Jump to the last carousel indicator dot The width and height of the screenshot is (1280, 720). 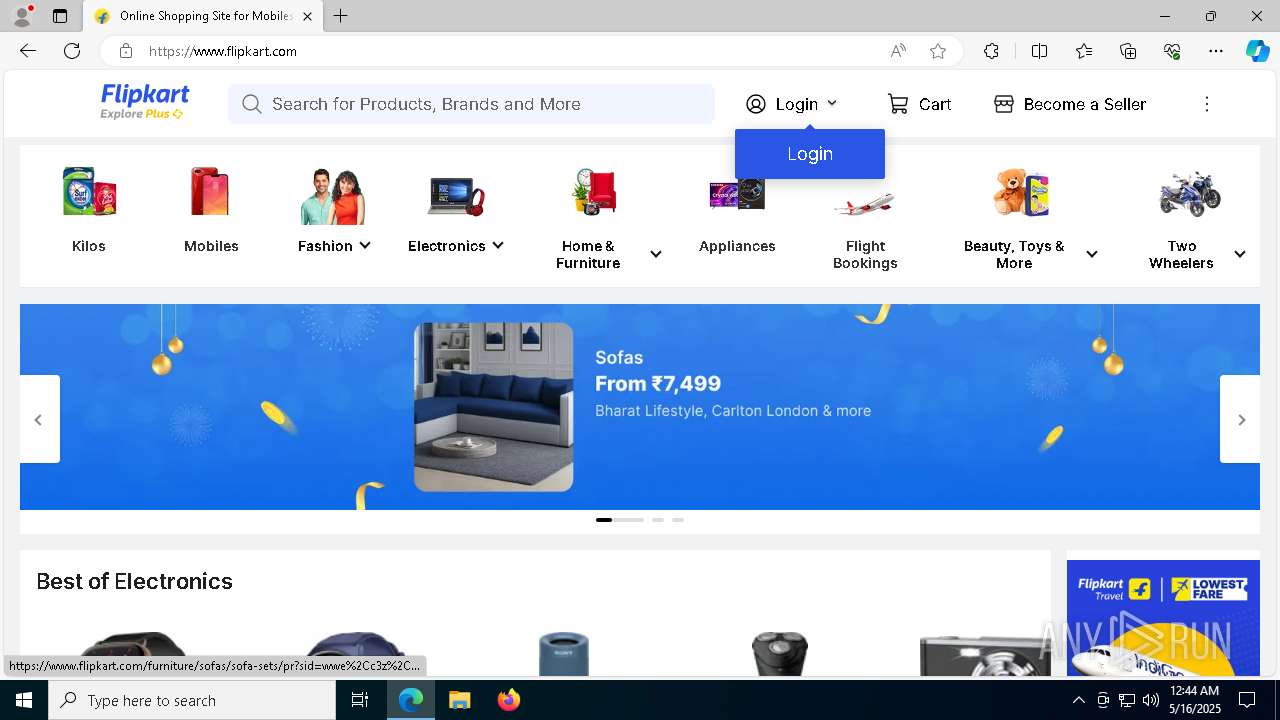click(x=678, y=520)
